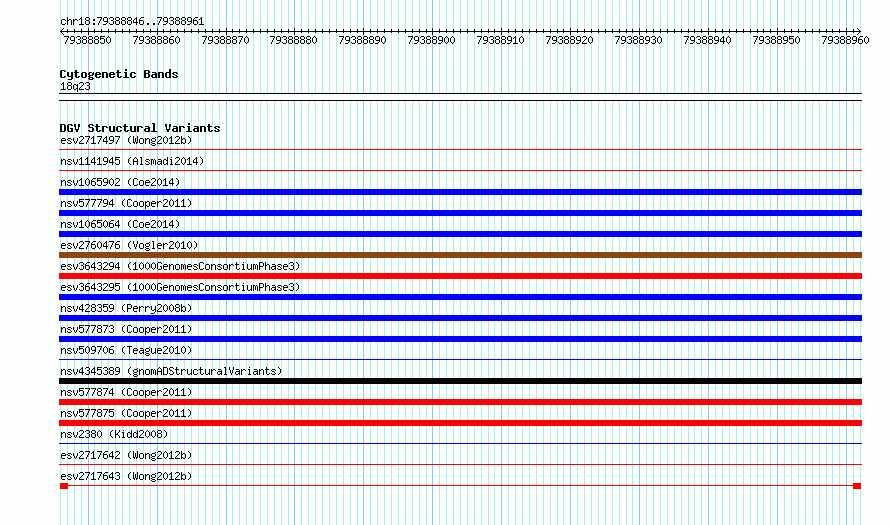Click the brown bar under esv2760476
The width and height of the screenshot is (890, 525).
coord(460,255)
